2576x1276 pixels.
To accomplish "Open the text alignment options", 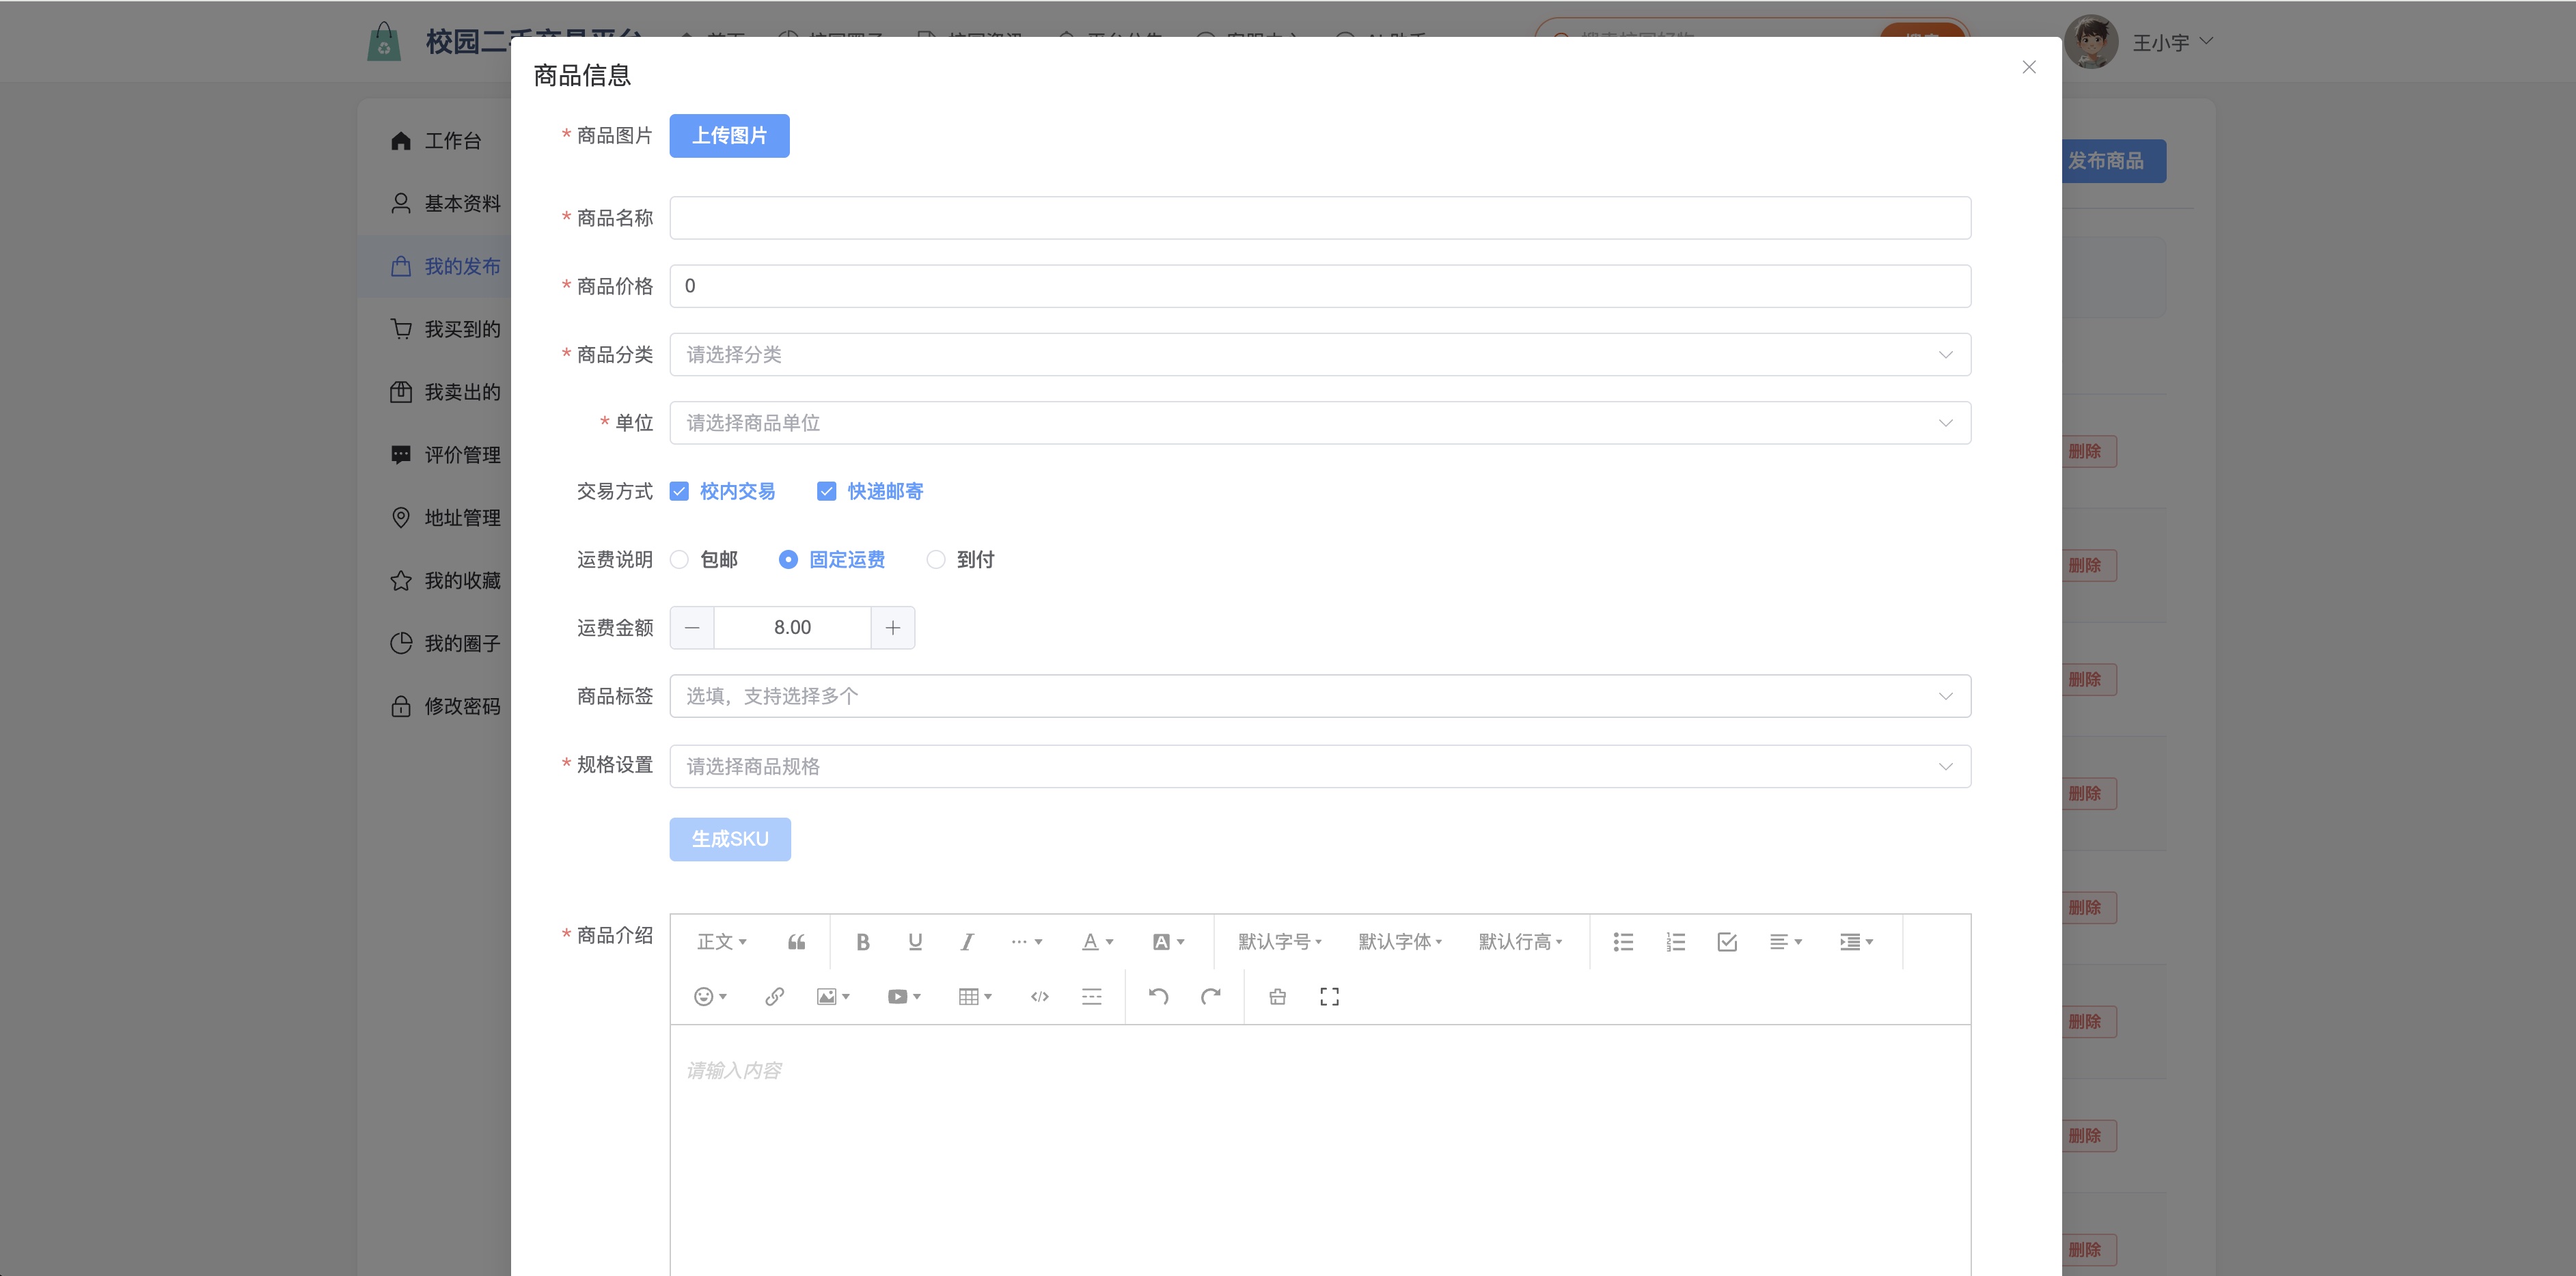I will point(1786,942).
